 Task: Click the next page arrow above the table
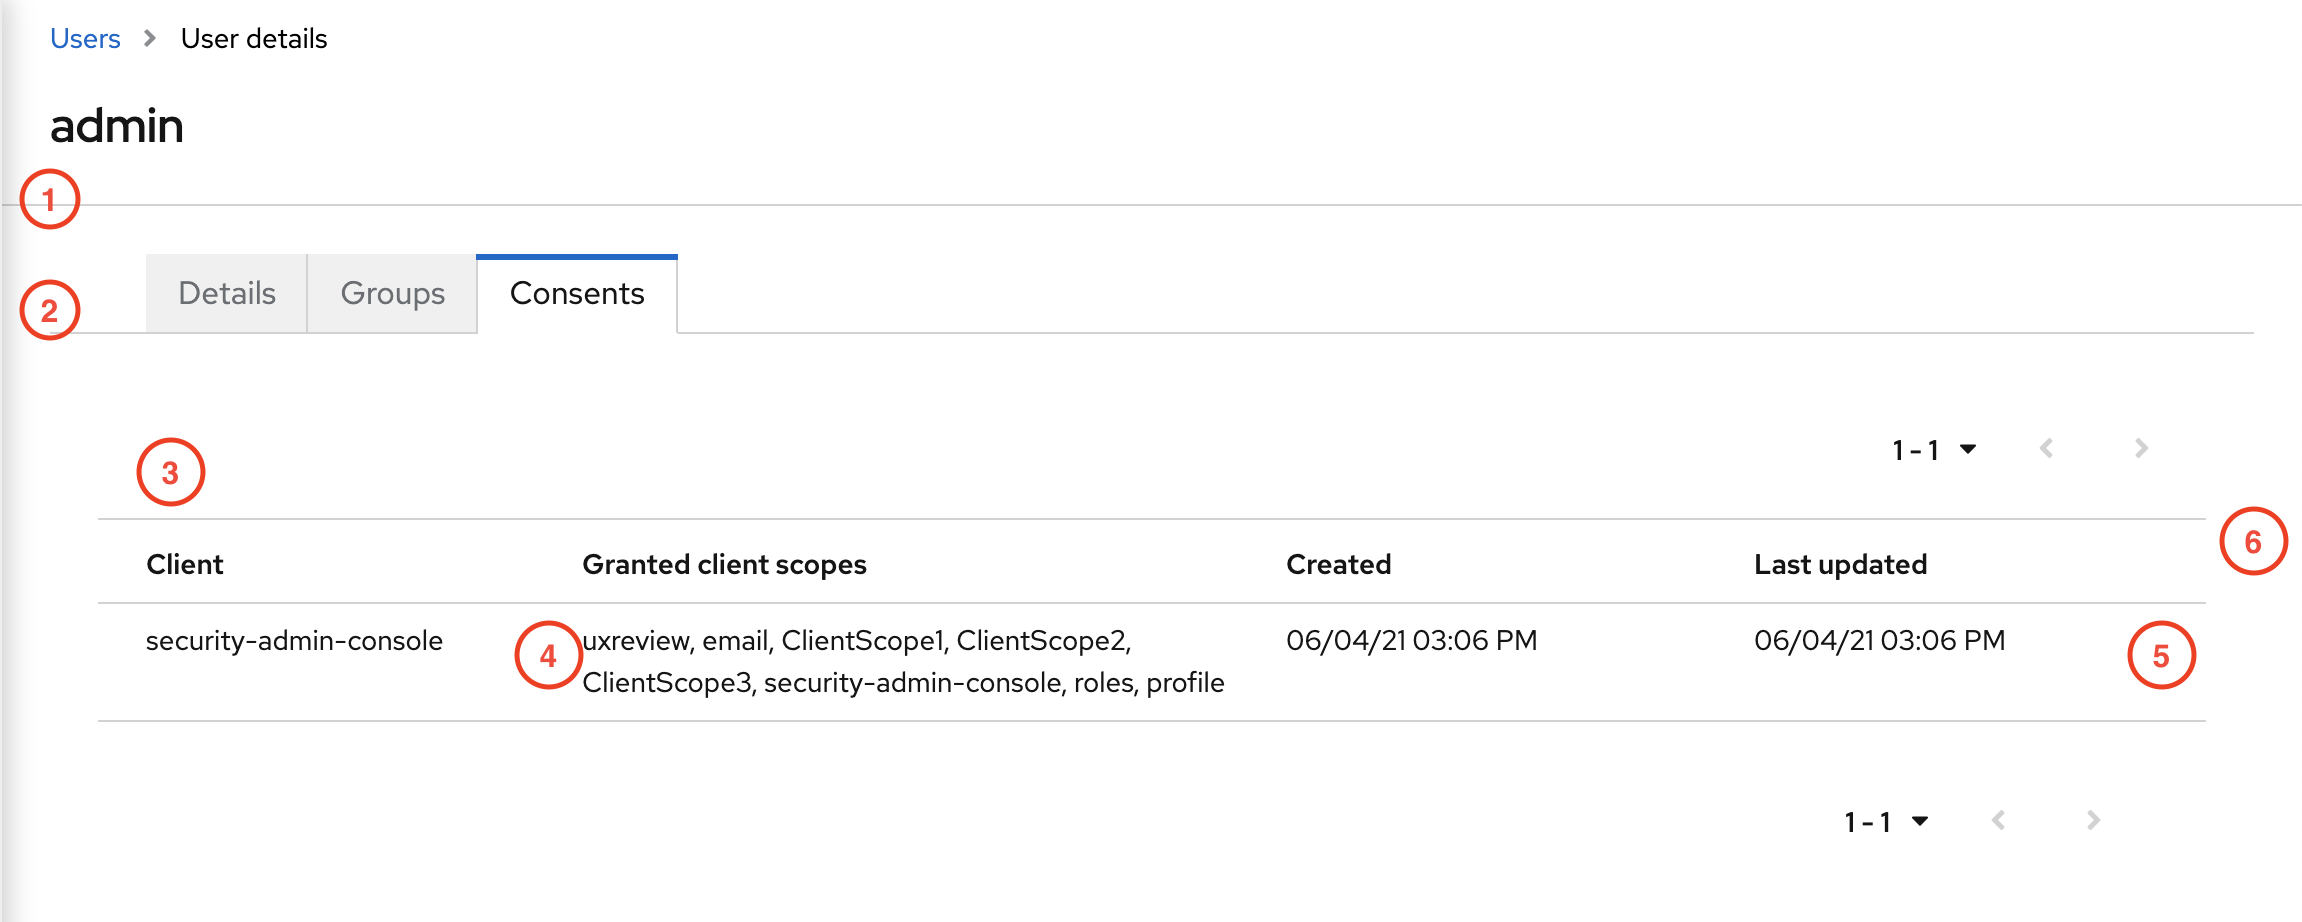click(x=2140, y=448)
